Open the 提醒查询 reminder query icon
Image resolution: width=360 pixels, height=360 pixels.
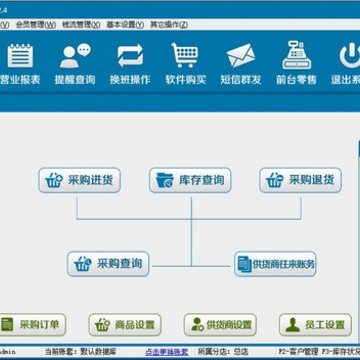[x=75, y=63]
